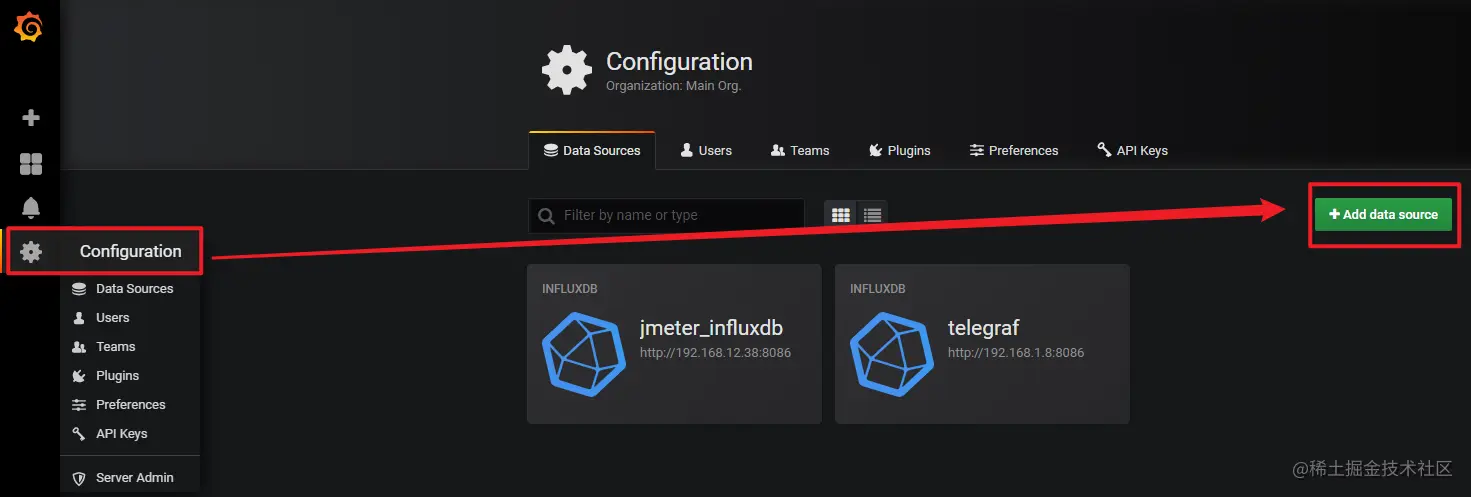Open Users in sidebar submenu
1471x497 pixels.
[x=113, y=318]
